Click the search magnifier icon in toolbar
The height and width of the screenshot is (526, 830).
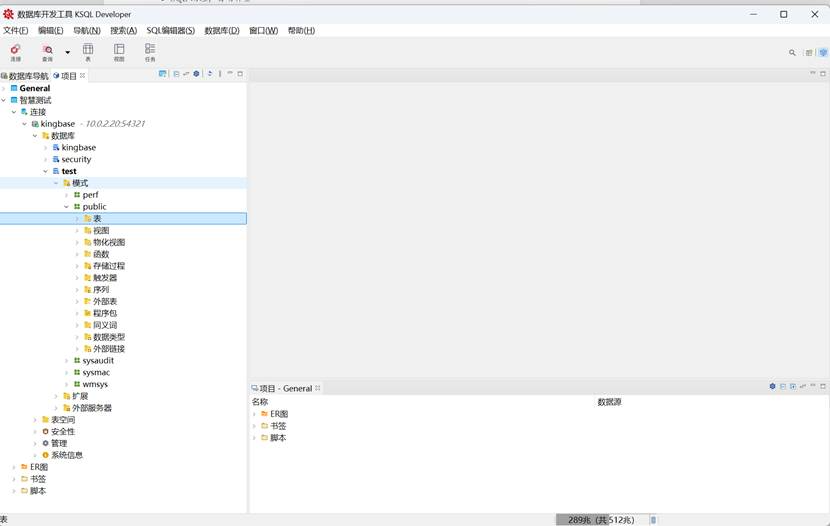792,52
